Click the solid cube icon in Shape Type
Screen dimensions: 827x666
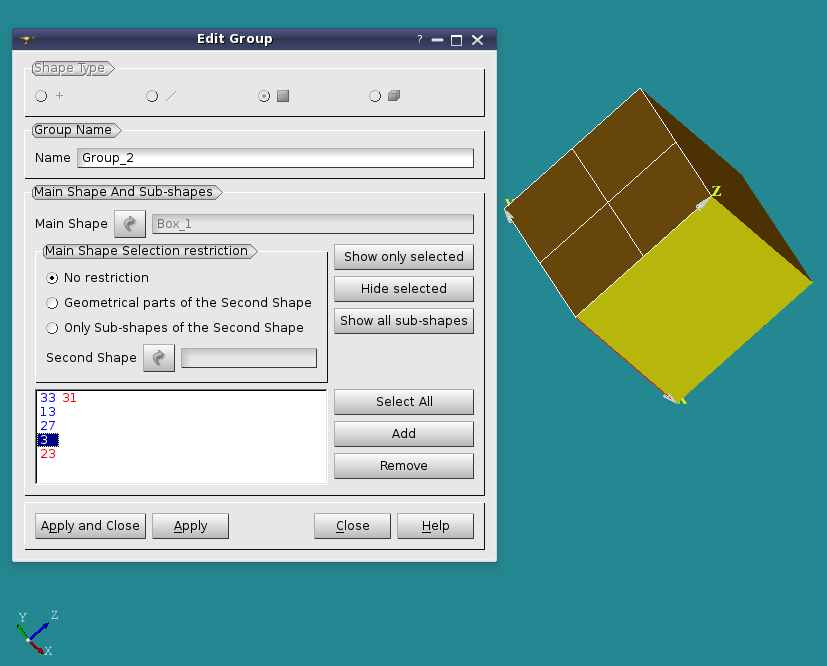coord(394,96)
